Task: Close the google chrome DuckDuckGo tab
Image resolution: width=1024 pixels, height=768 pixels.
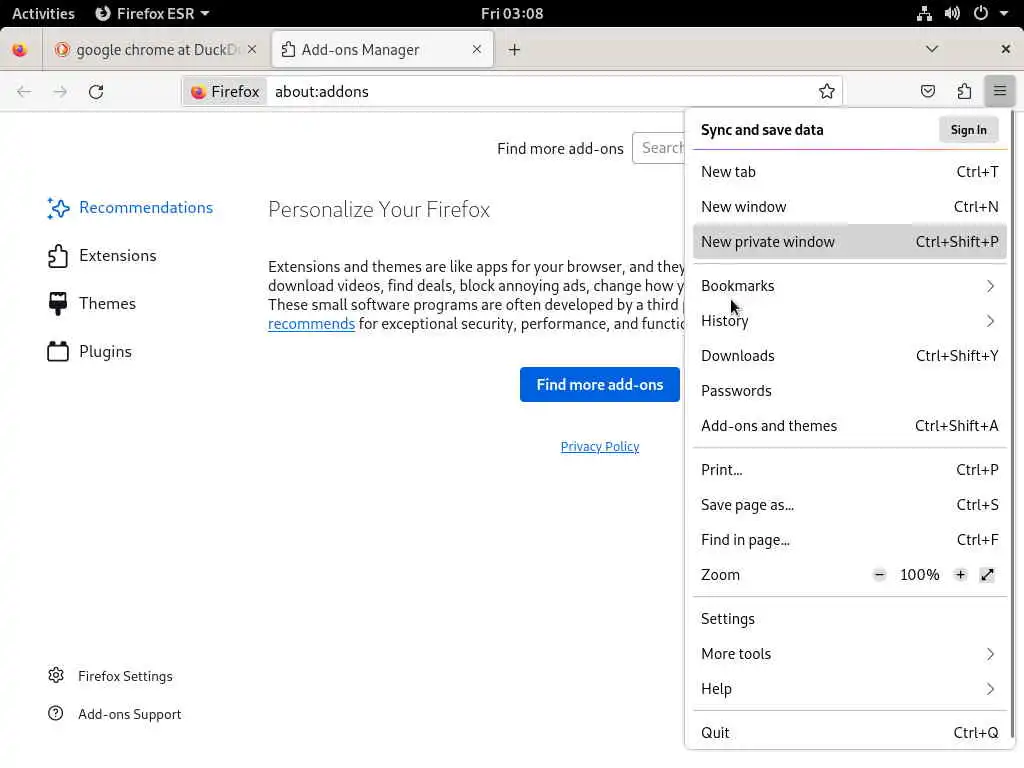Action: [252, 50]
